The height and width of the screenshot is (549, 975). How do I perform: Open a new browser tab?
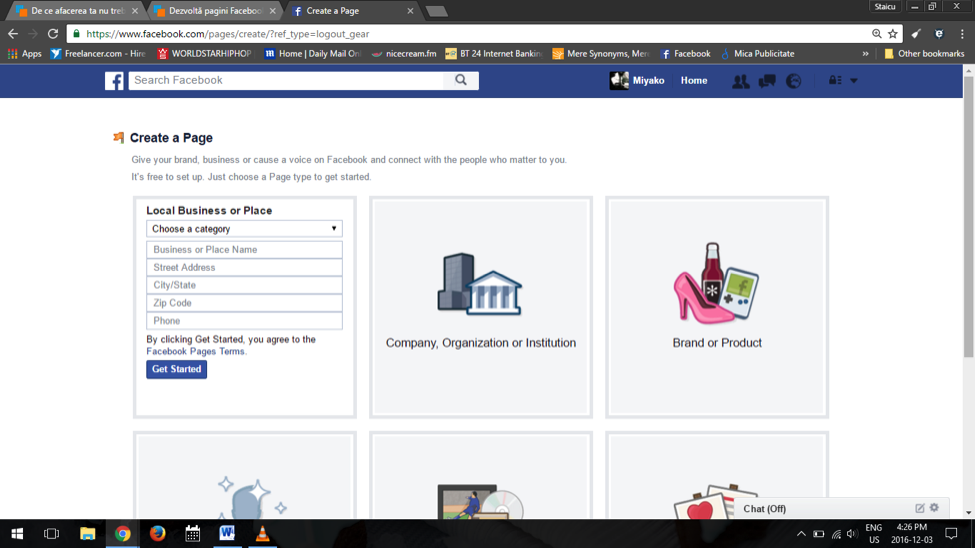[437, 11]
